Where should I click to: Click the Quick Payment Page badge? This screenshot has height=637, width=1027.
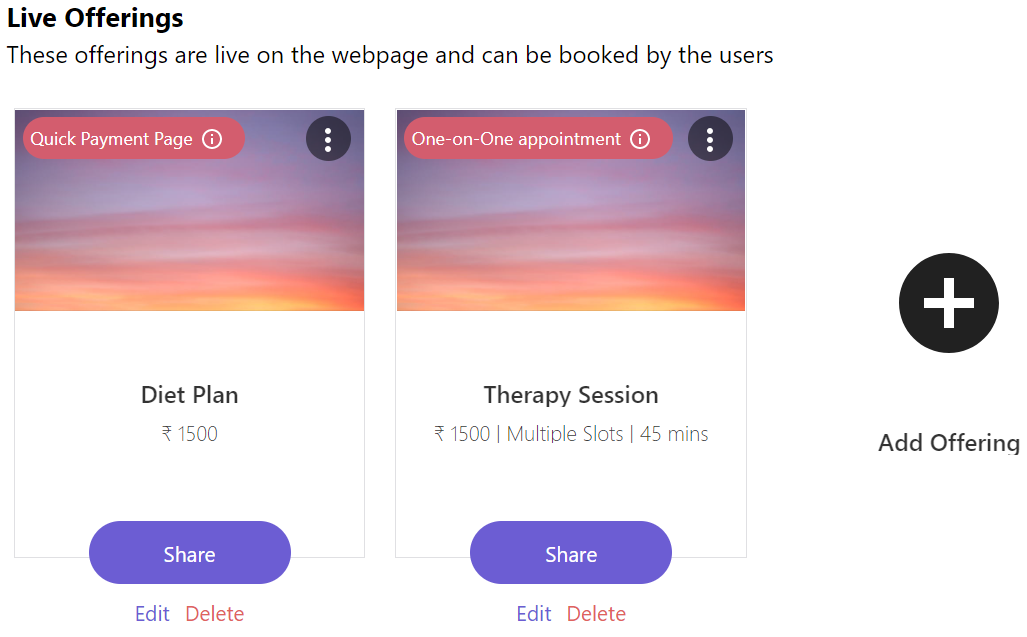coord(111,139)
